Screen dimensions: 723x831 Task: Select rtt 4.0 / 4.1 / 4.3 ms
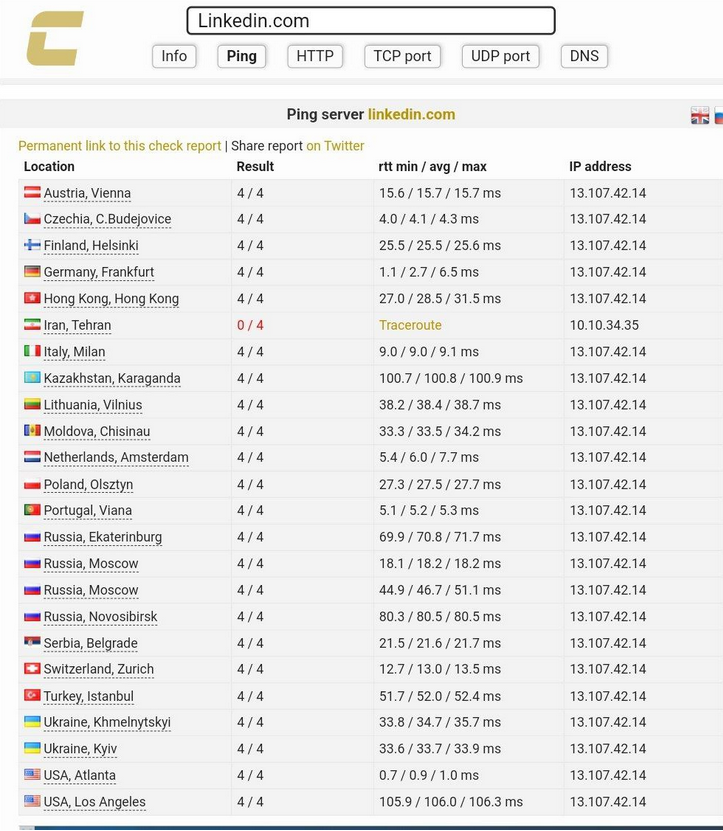click(429, 219)
